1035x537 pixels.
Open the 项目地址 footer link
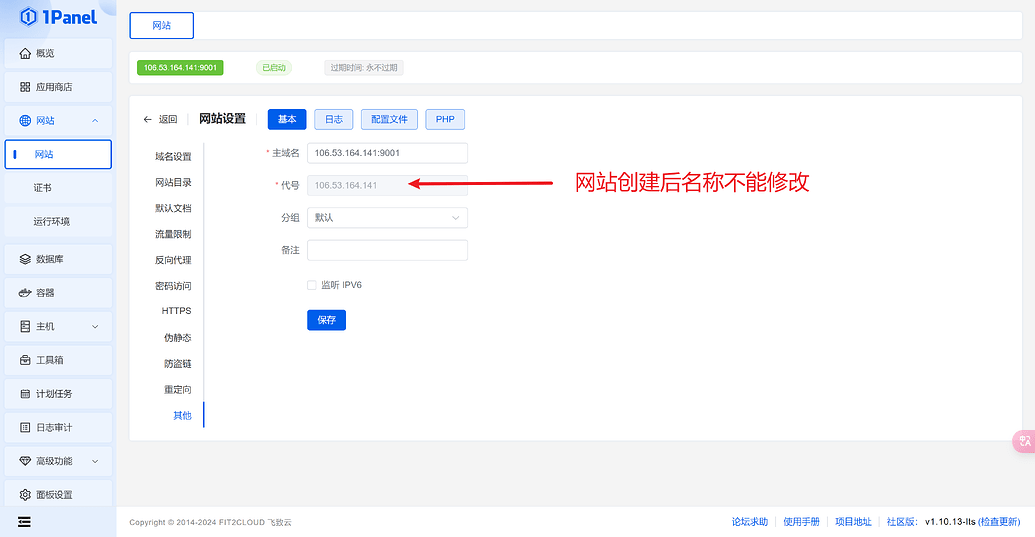tap(853, 522)
